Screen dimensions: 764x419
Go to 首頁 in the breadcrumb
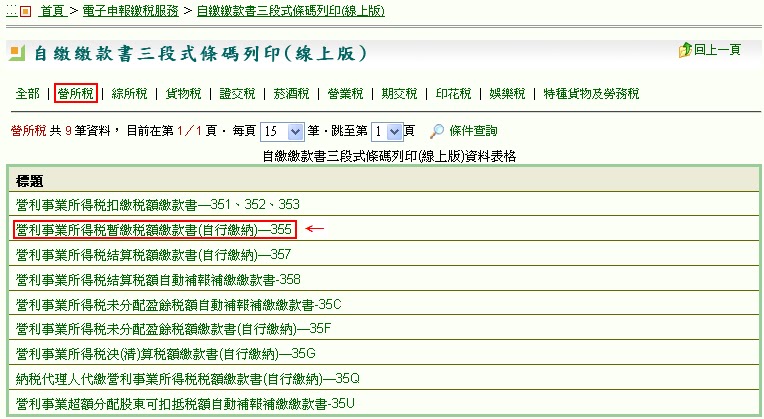tap(52, 11)
